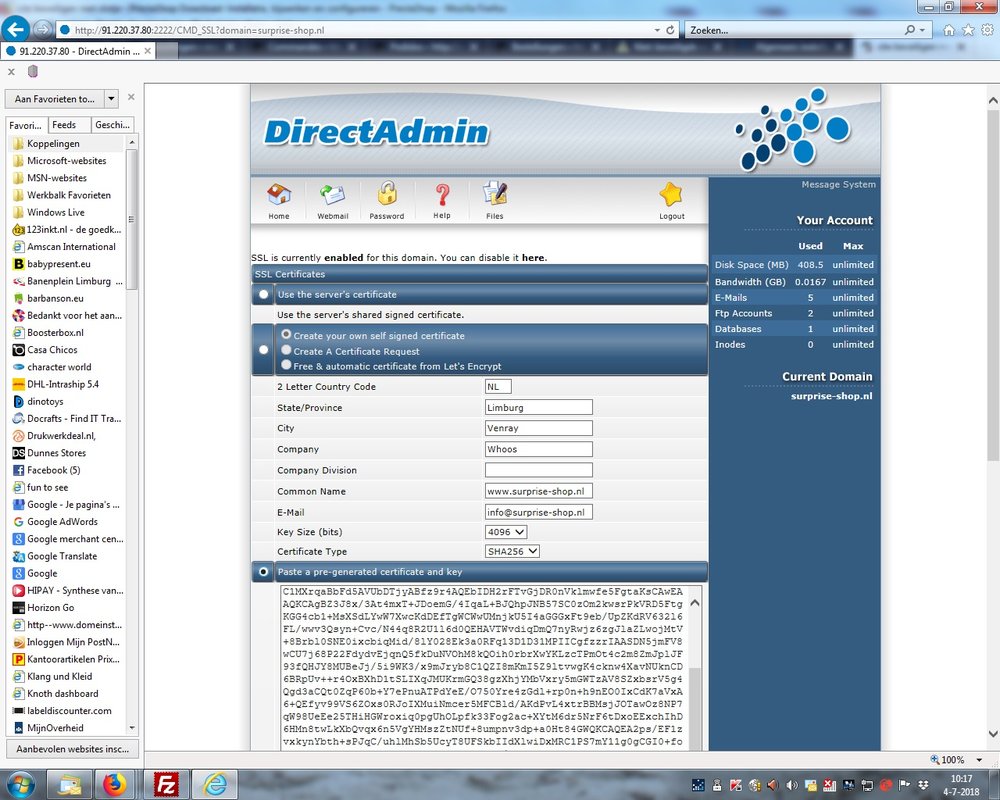Click the 'here' link to disable SSL
The width and height of the screenshot is (1000, 800).
[x=533, y=258]
